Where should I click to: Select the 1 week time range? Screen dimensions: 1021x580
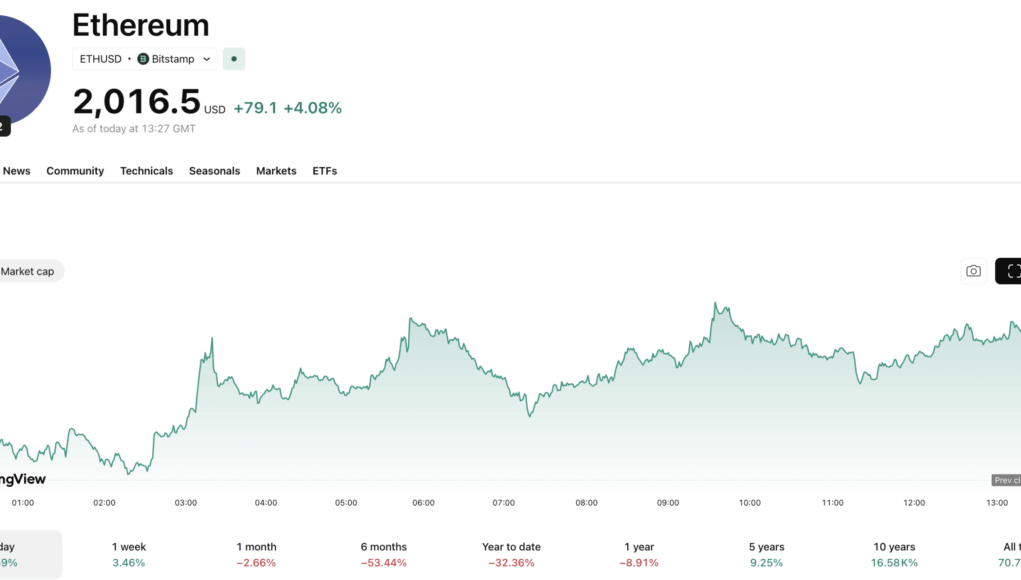pyautogui.click(x=129, y=554)
